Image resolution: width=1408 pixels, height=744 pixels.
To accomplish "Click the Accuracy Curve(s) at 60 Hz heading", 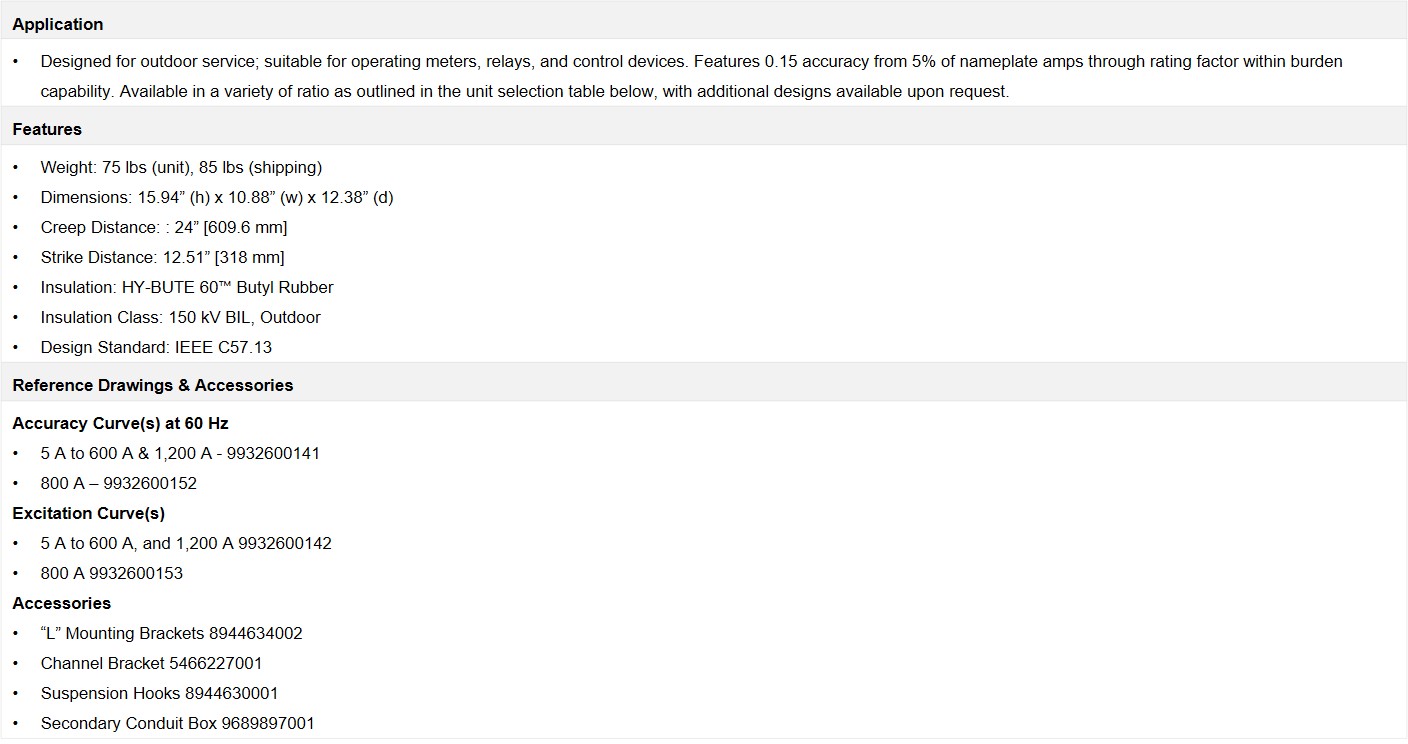I will coord(120,423).
